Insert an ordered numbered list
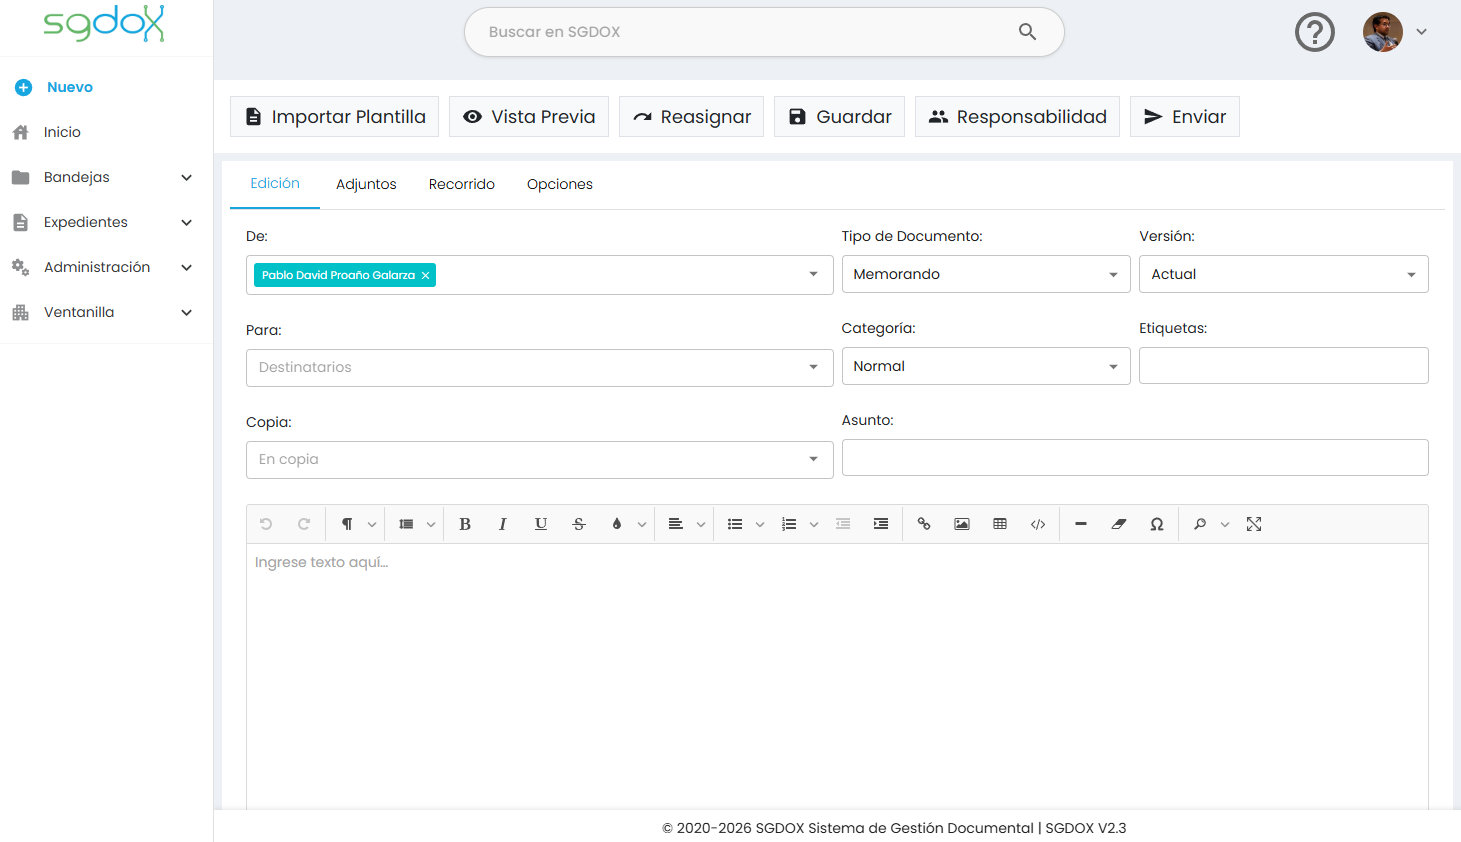 789,524
